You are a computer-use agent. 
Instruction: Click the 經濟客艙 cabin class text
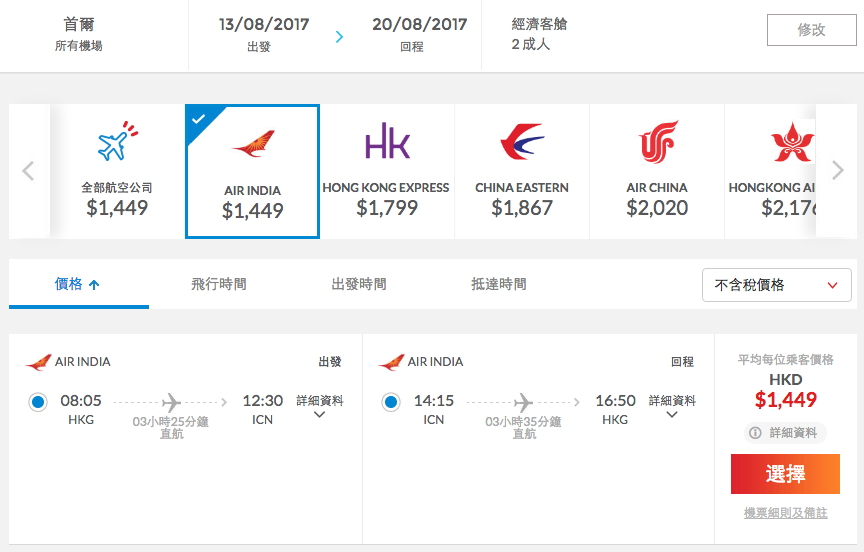[x=539, y=24]
